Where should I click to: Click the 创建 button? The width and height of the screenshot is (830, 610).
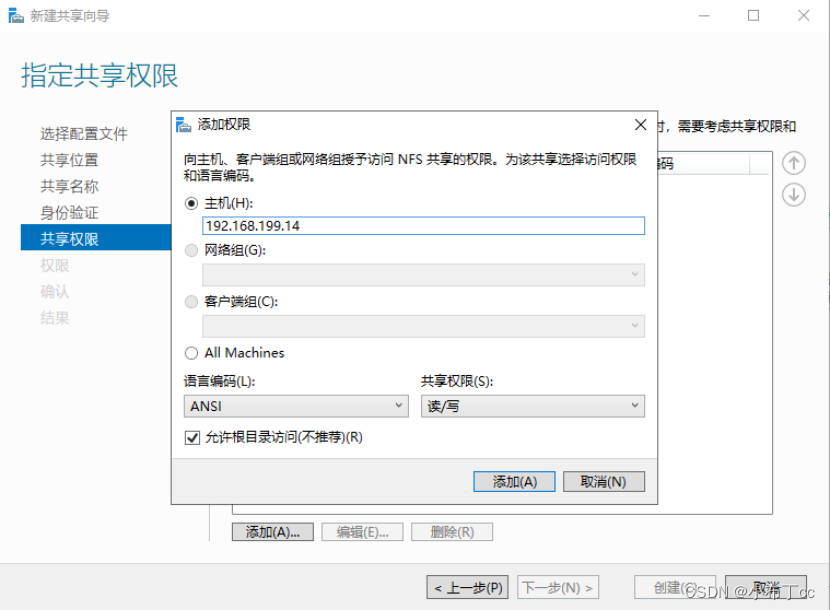[x=675, y=587]
